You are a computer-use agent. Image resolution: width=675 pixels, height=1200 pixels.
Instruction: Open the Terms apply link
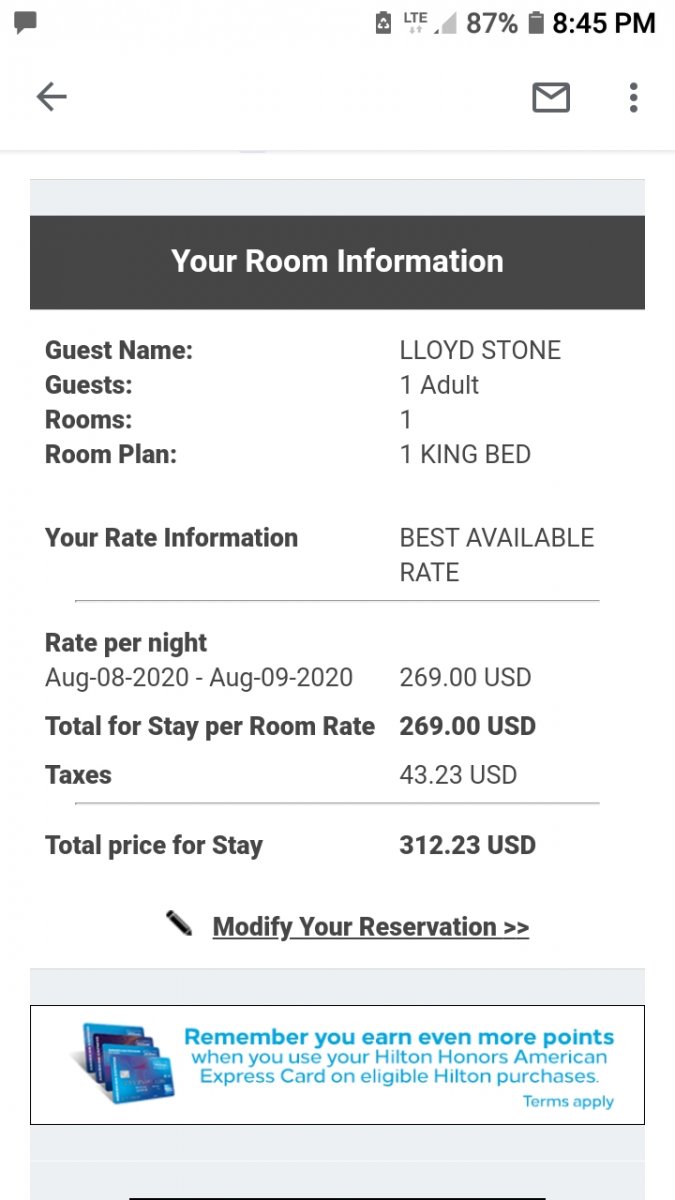click(x=568, y=1102)
